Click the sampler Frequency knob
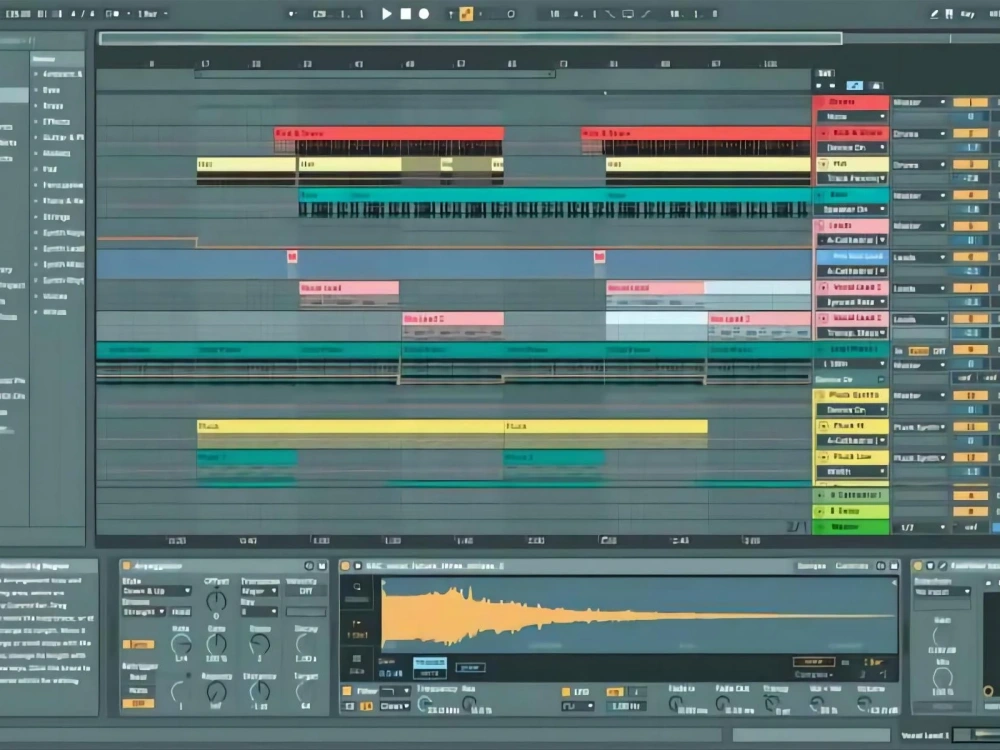This screenshot has width=1000, height=750. (x=424, y=704)
